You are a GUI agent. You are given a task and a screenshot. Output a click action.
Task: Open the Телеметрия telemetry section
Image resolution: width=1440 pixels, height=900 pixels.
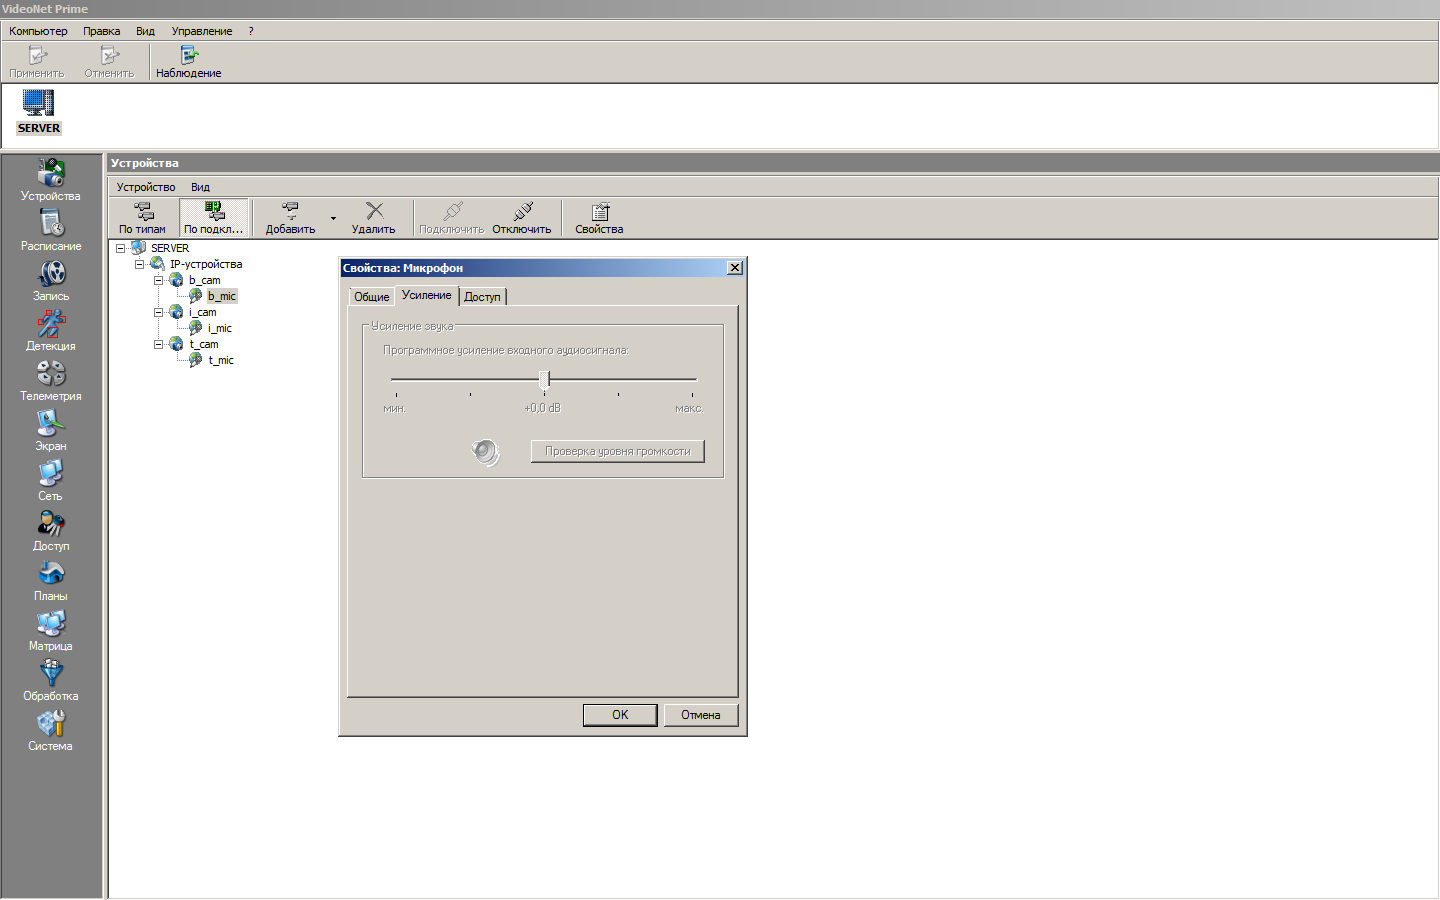(50, 380)
